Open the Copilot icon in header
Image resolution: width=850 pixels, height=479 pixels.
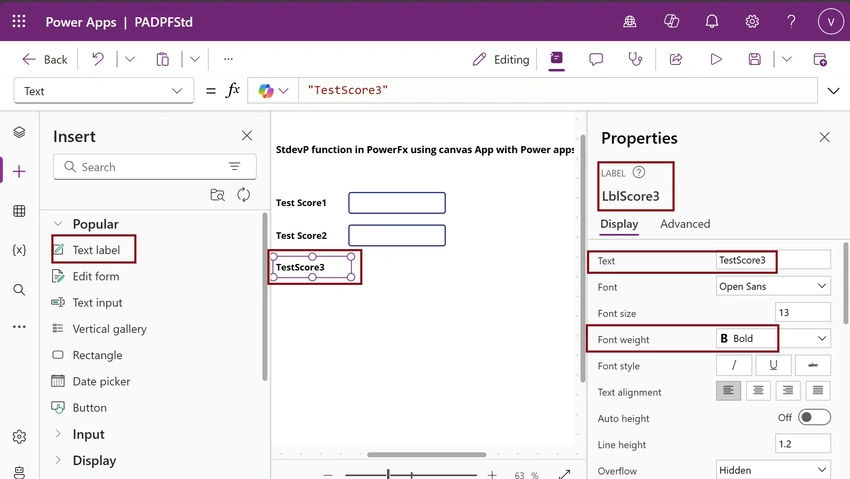[x=671, y=21]
